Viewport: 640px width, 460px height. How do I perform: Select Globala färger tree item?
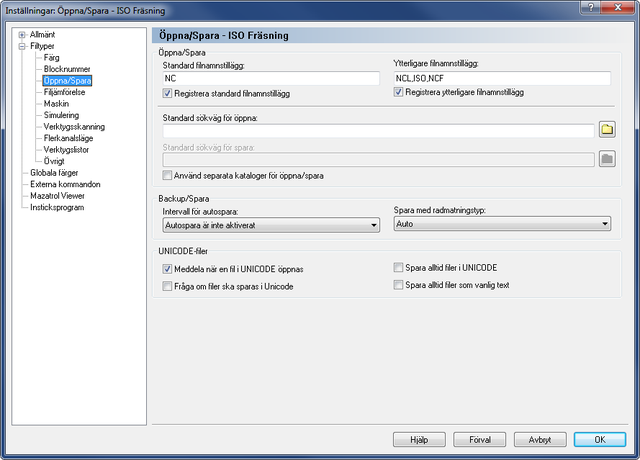point(54,173)
